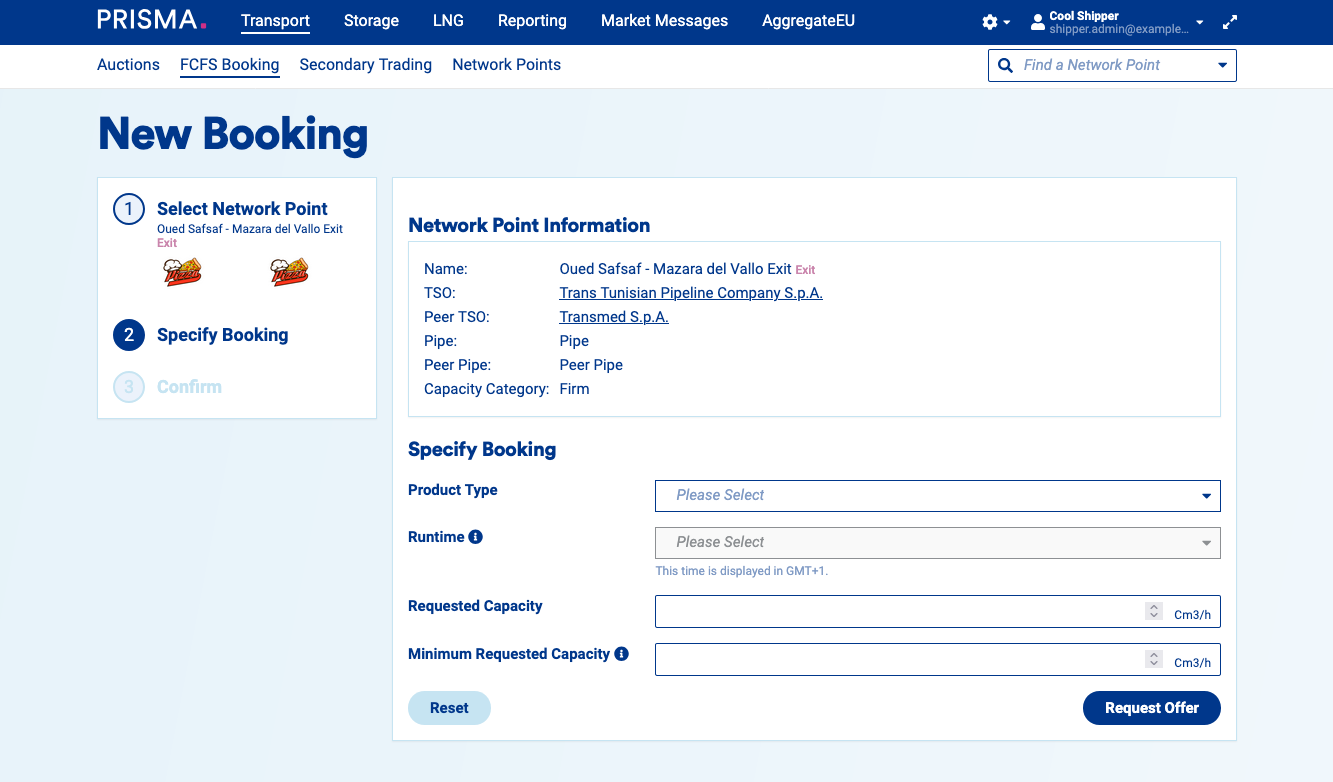Expand the Cool Shipper account dropdown
The width and height of the screenshot is (1333, 782).
(1199, 23)
